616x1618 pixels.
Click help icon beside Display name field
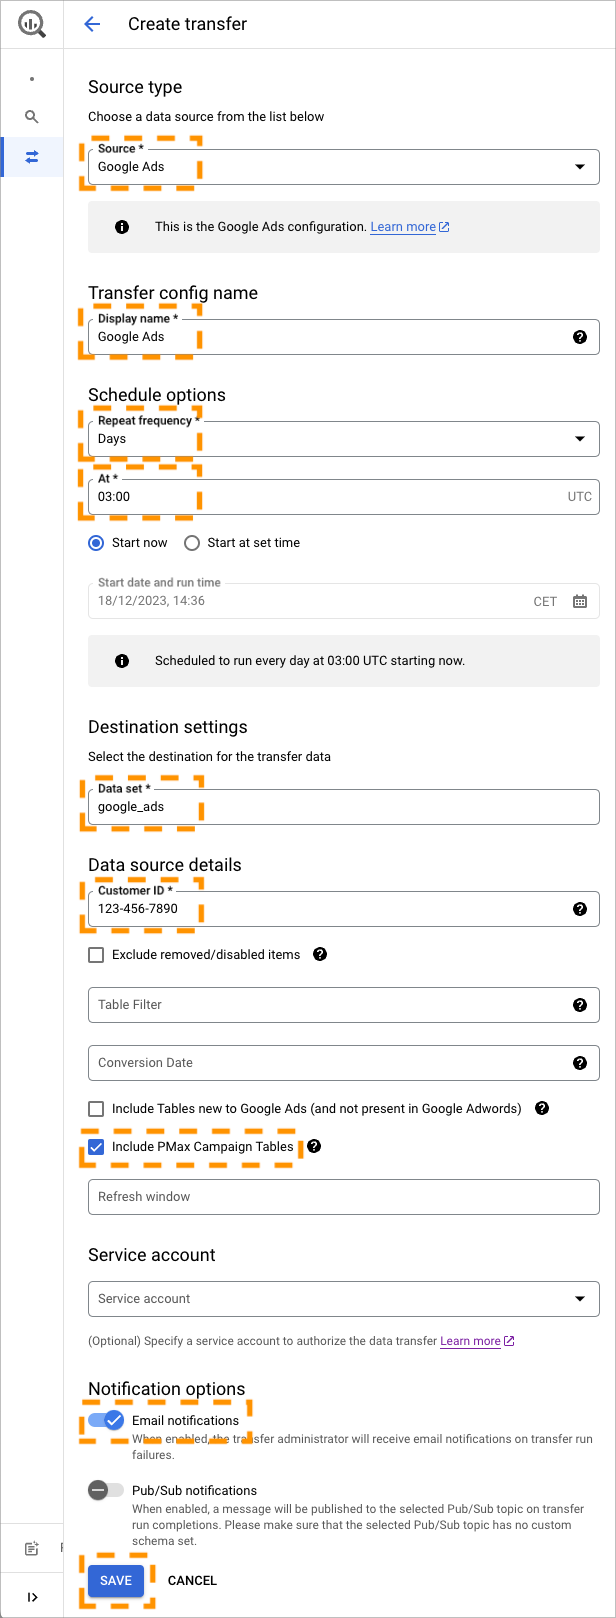coord(580,337)
